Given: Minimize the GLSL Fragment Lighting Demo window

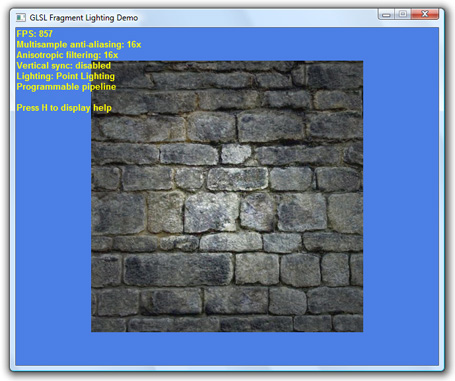Looking at the screenshot, I should tap(386, 15).
